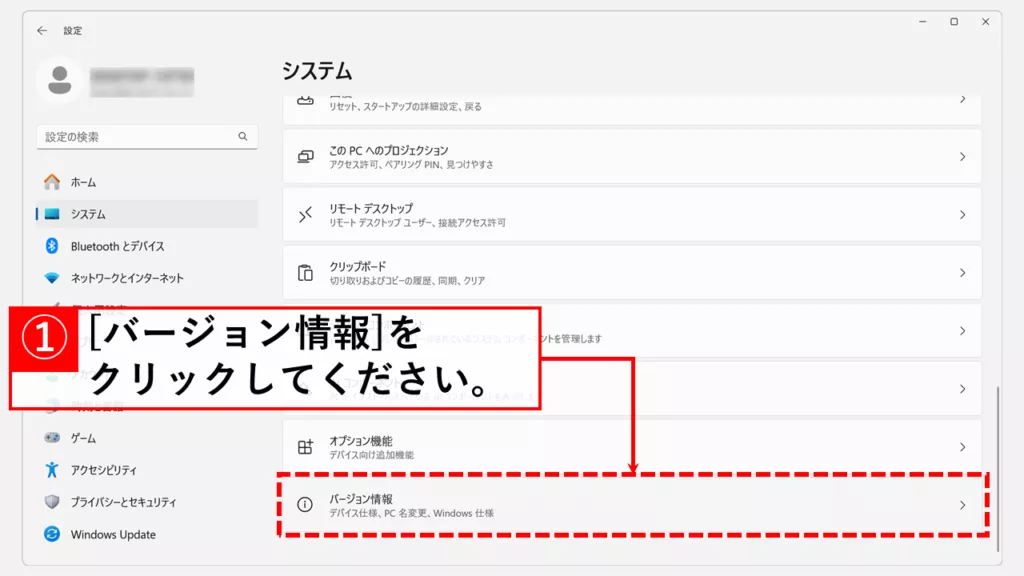
Task: Click the Home house icon
Action: pyautogui.click(x=52, y=182)
